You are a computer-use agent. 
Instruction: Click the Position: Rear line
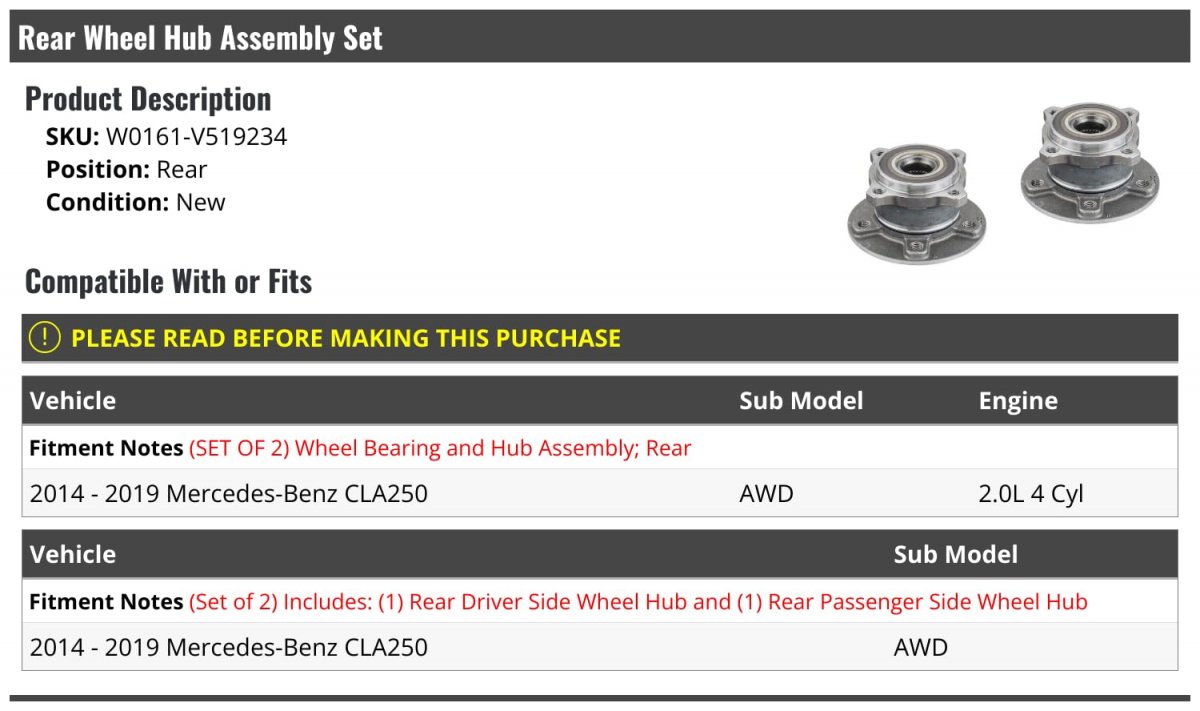(127, 170)
